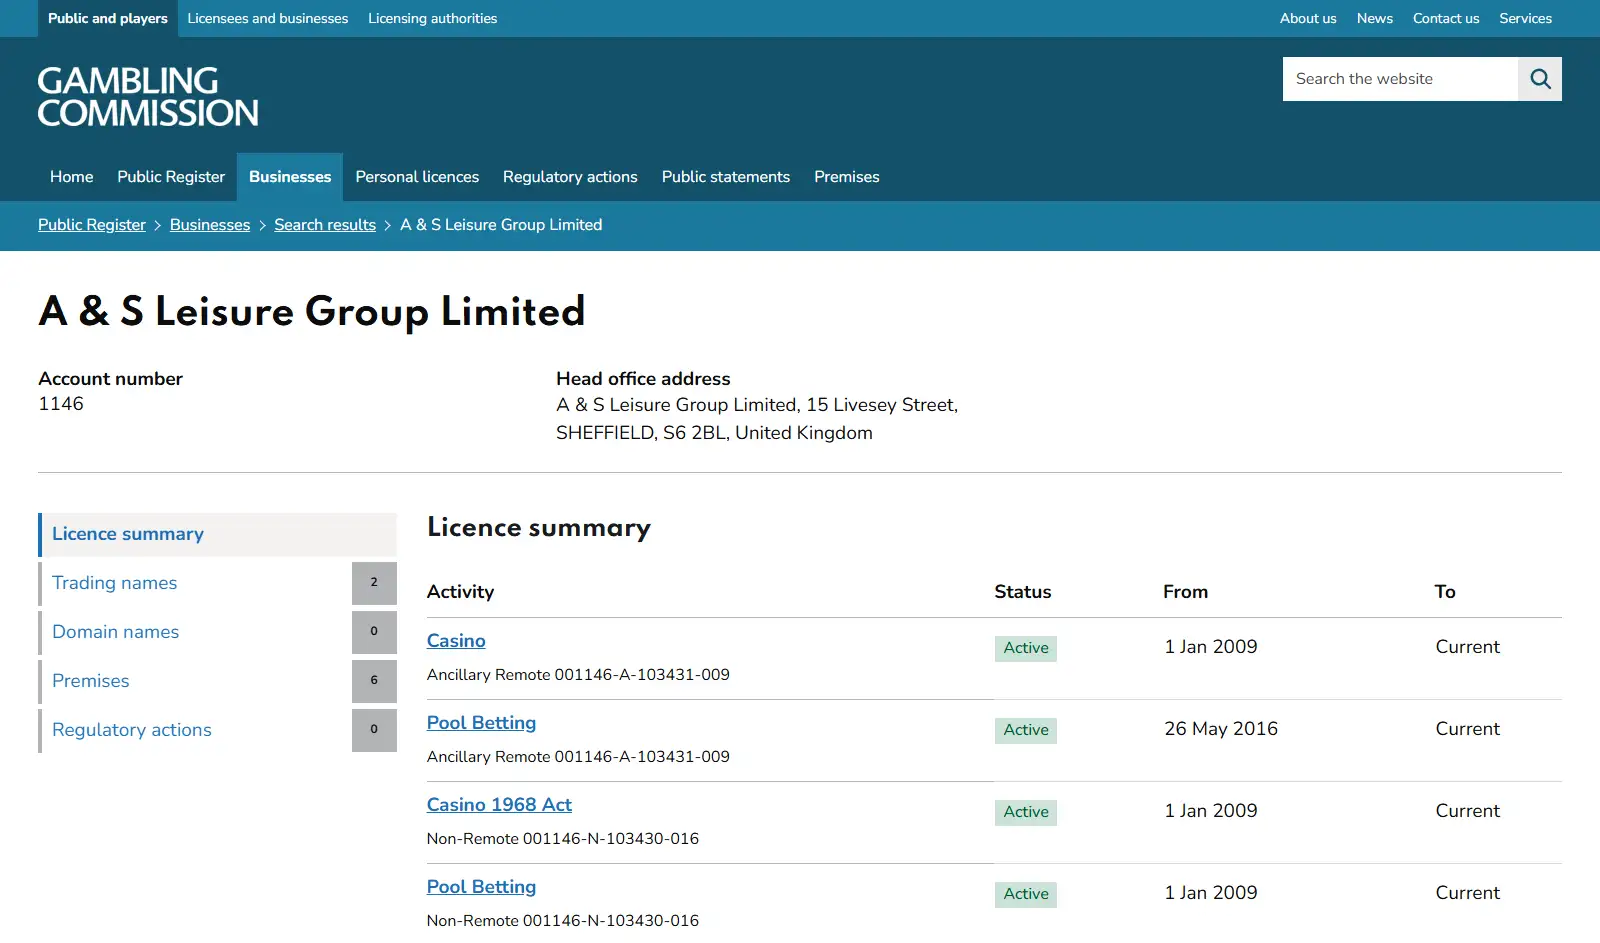Click the Trading names count badge 2
The width and height of the screenshot is (1600, 943).
(374, 583)
